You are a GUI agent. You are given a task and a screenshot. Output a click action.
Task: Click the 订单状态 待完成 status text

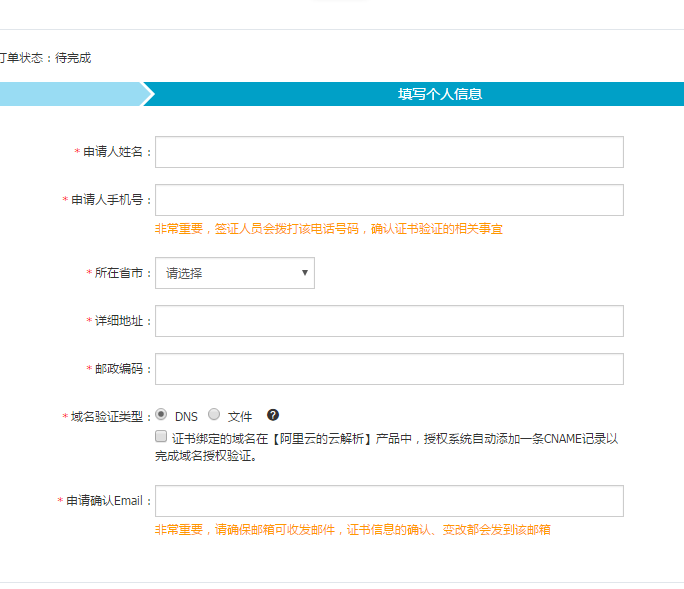(x=45, y=58)
